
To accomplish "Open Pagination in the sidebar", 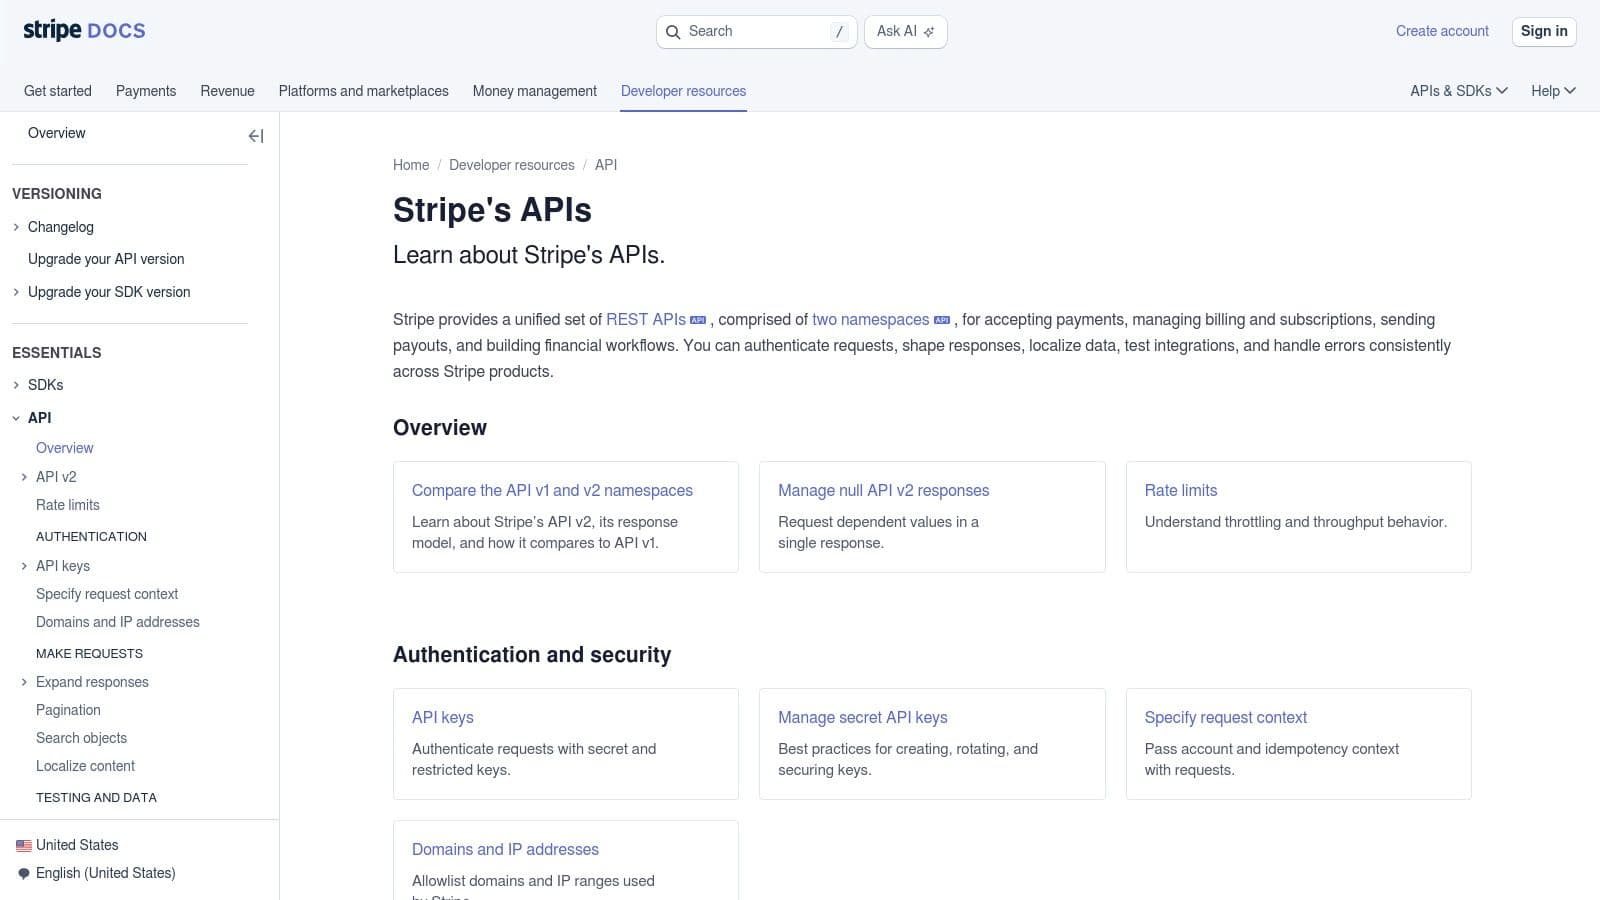I will point(68,710).
